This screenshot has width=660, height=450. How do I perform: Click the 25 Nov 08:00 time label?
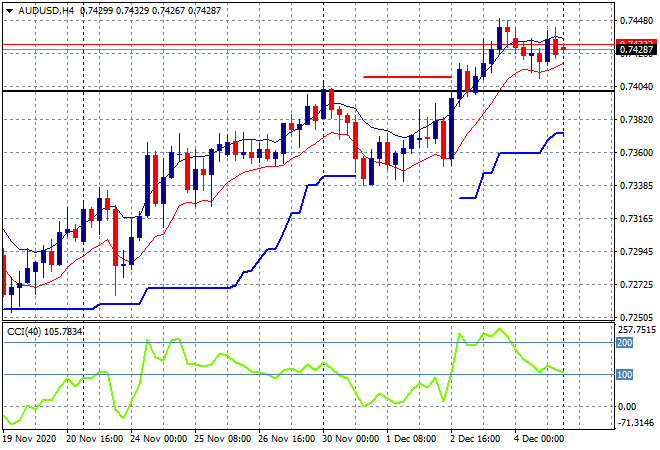223,439
